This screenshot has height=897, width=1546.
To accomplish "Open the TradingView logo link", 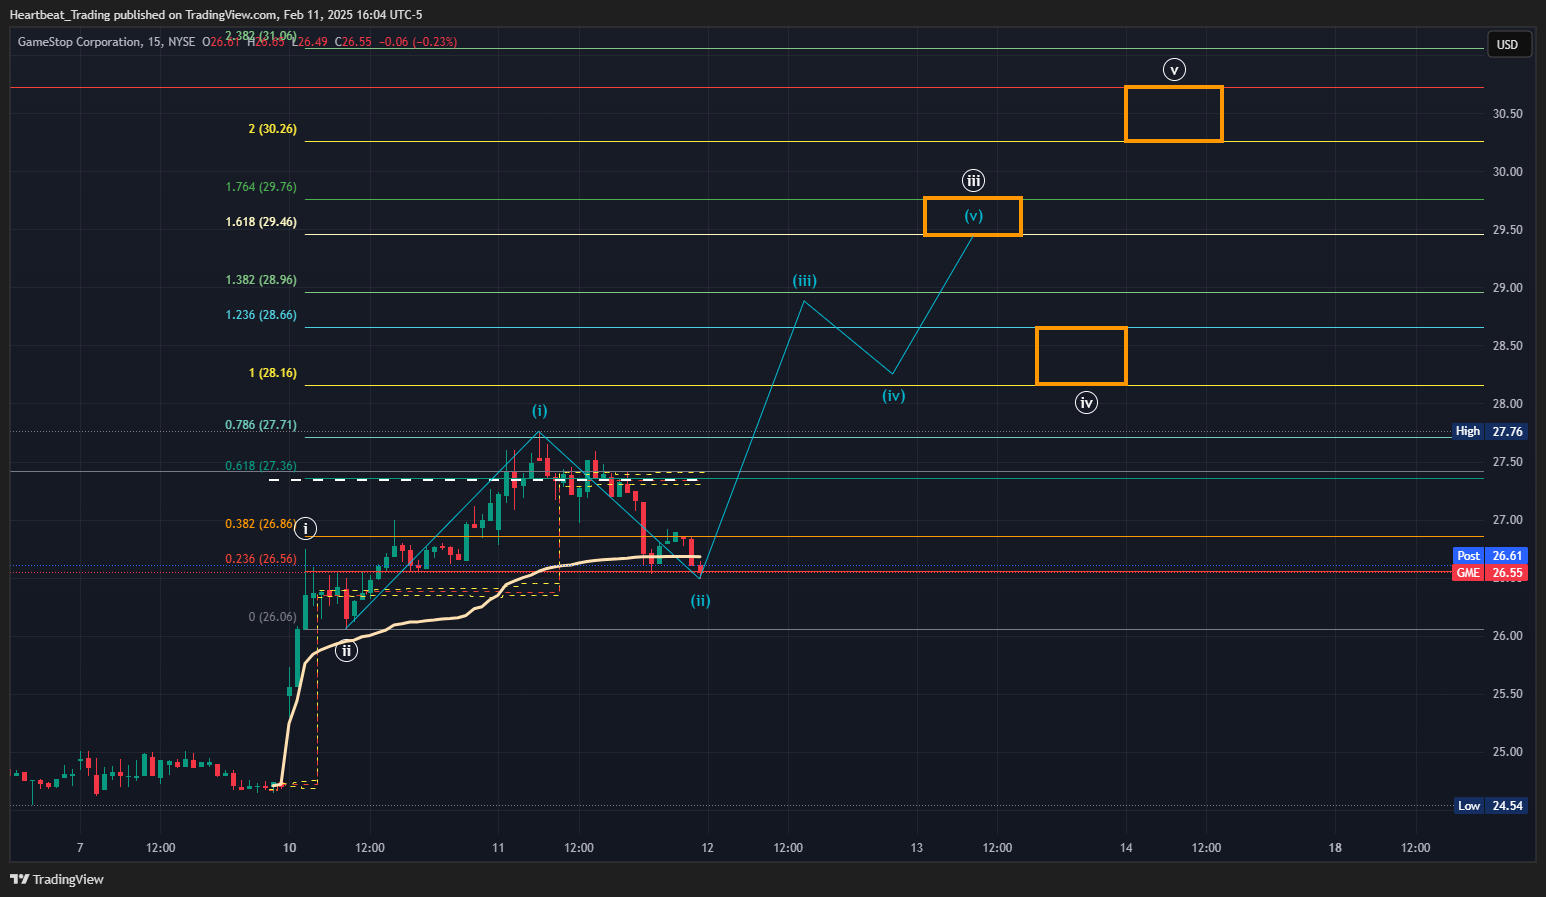I will pyautogui.click(x=57, y=879).
